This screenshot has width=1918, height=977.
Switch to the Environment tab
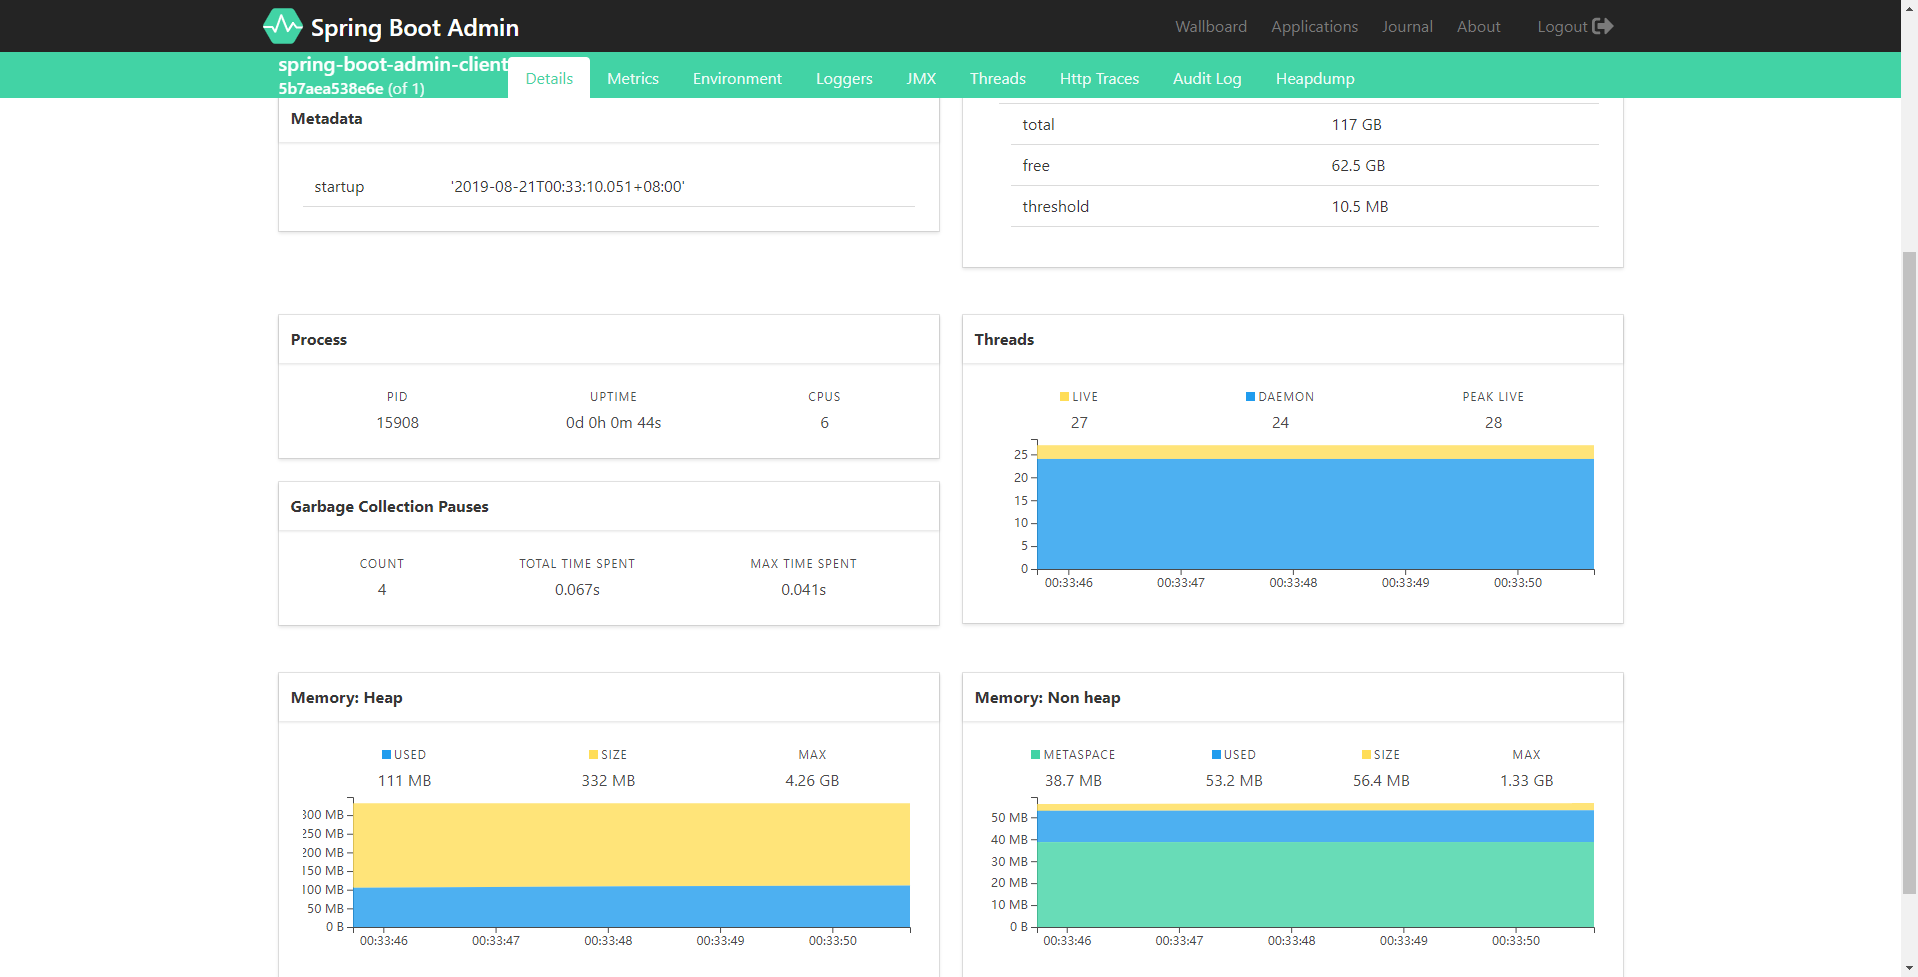(737, 78)
